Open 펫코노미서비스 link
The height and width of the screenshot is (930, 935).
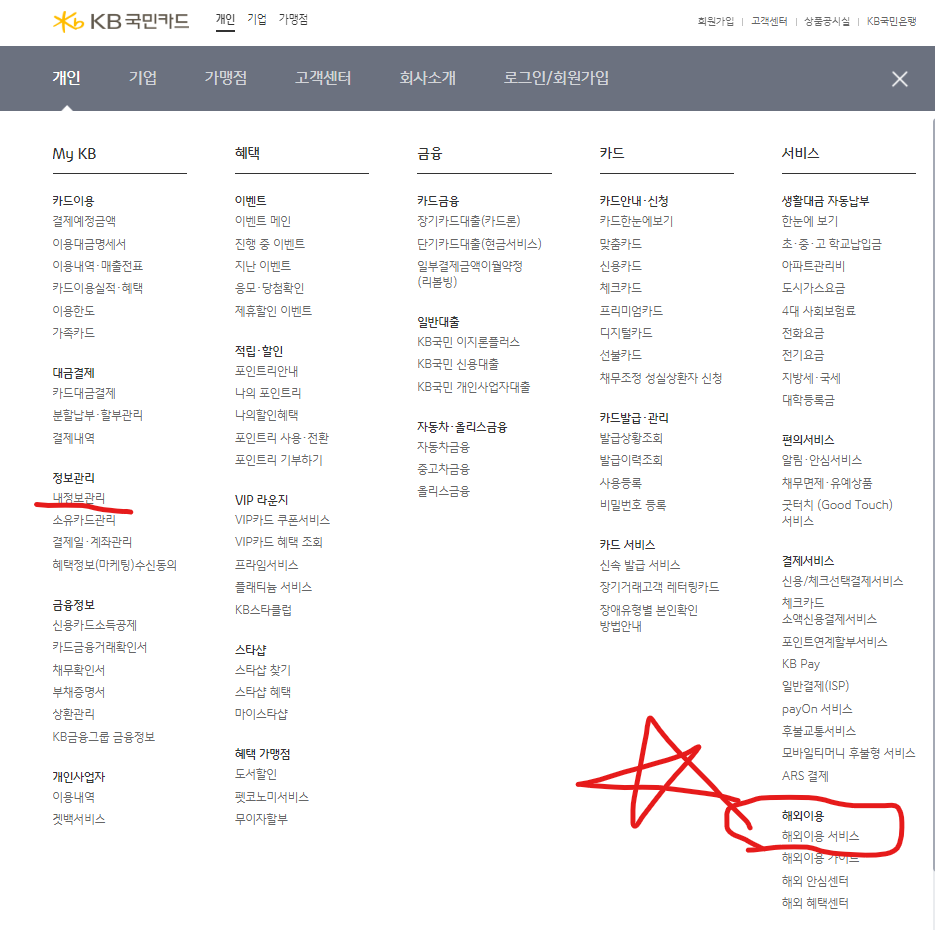point(272,797)
